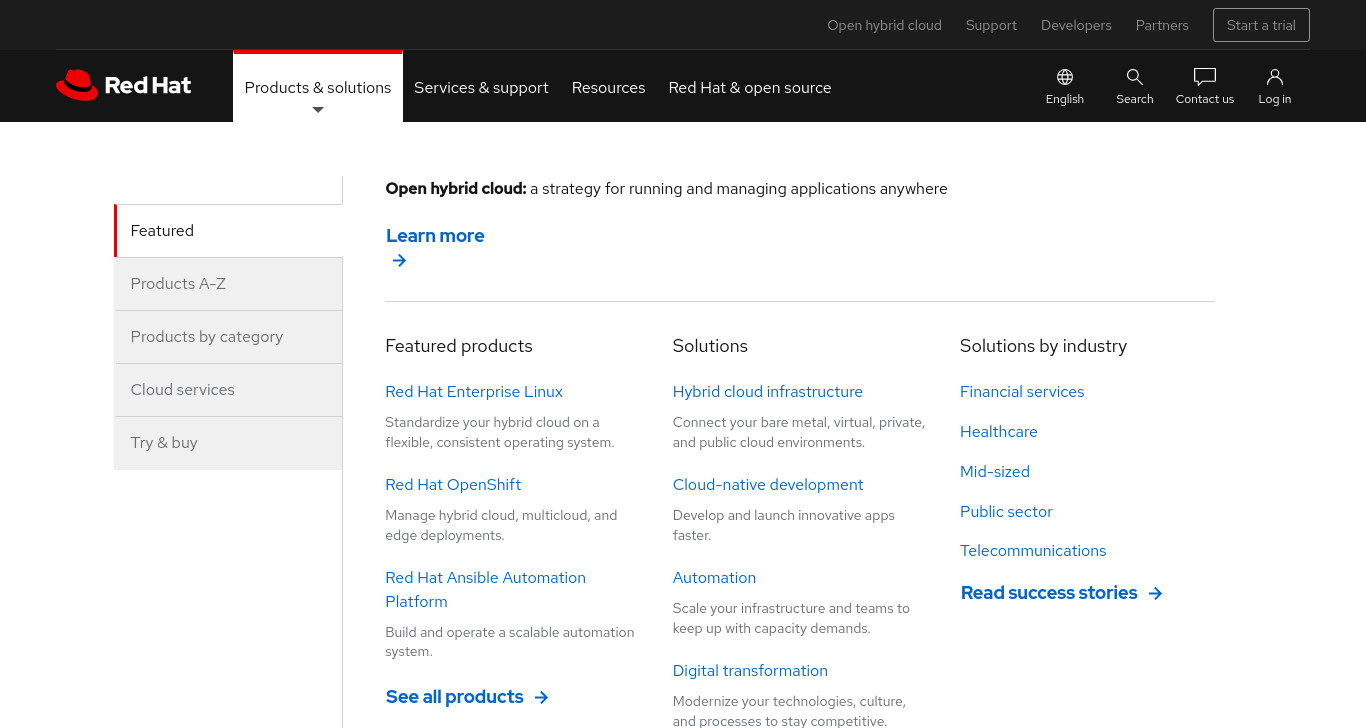This screenshot has height=728, width=1366.
Task: Open the Red Hat & open source menu
Action: point(750,87)
